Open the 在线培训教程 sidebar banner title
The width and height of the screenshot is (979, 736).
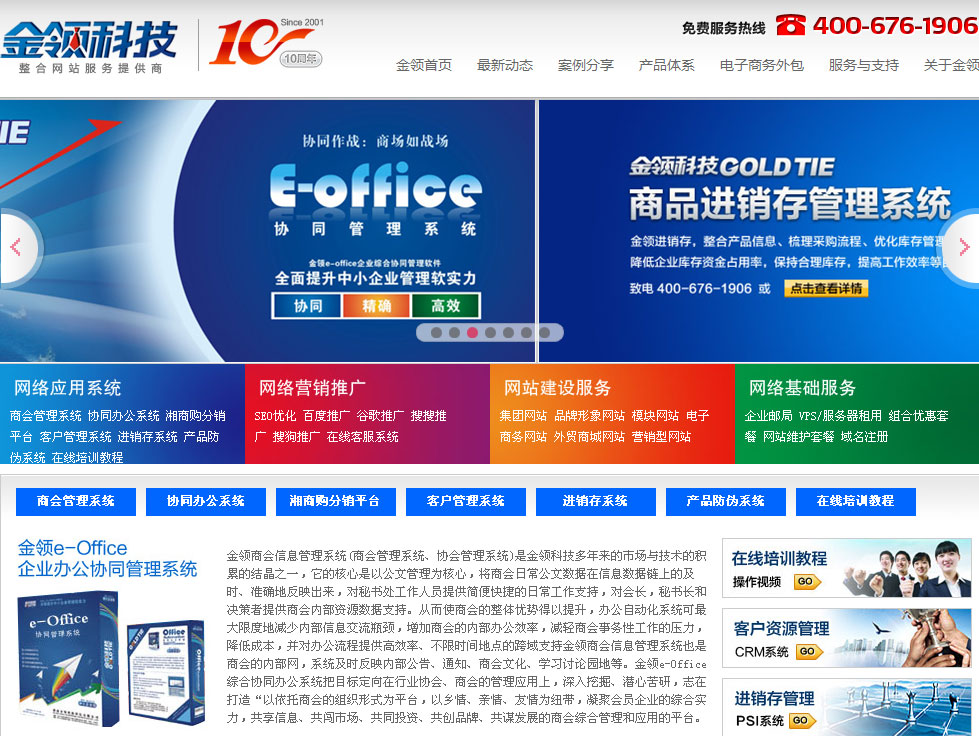point(779,558)
